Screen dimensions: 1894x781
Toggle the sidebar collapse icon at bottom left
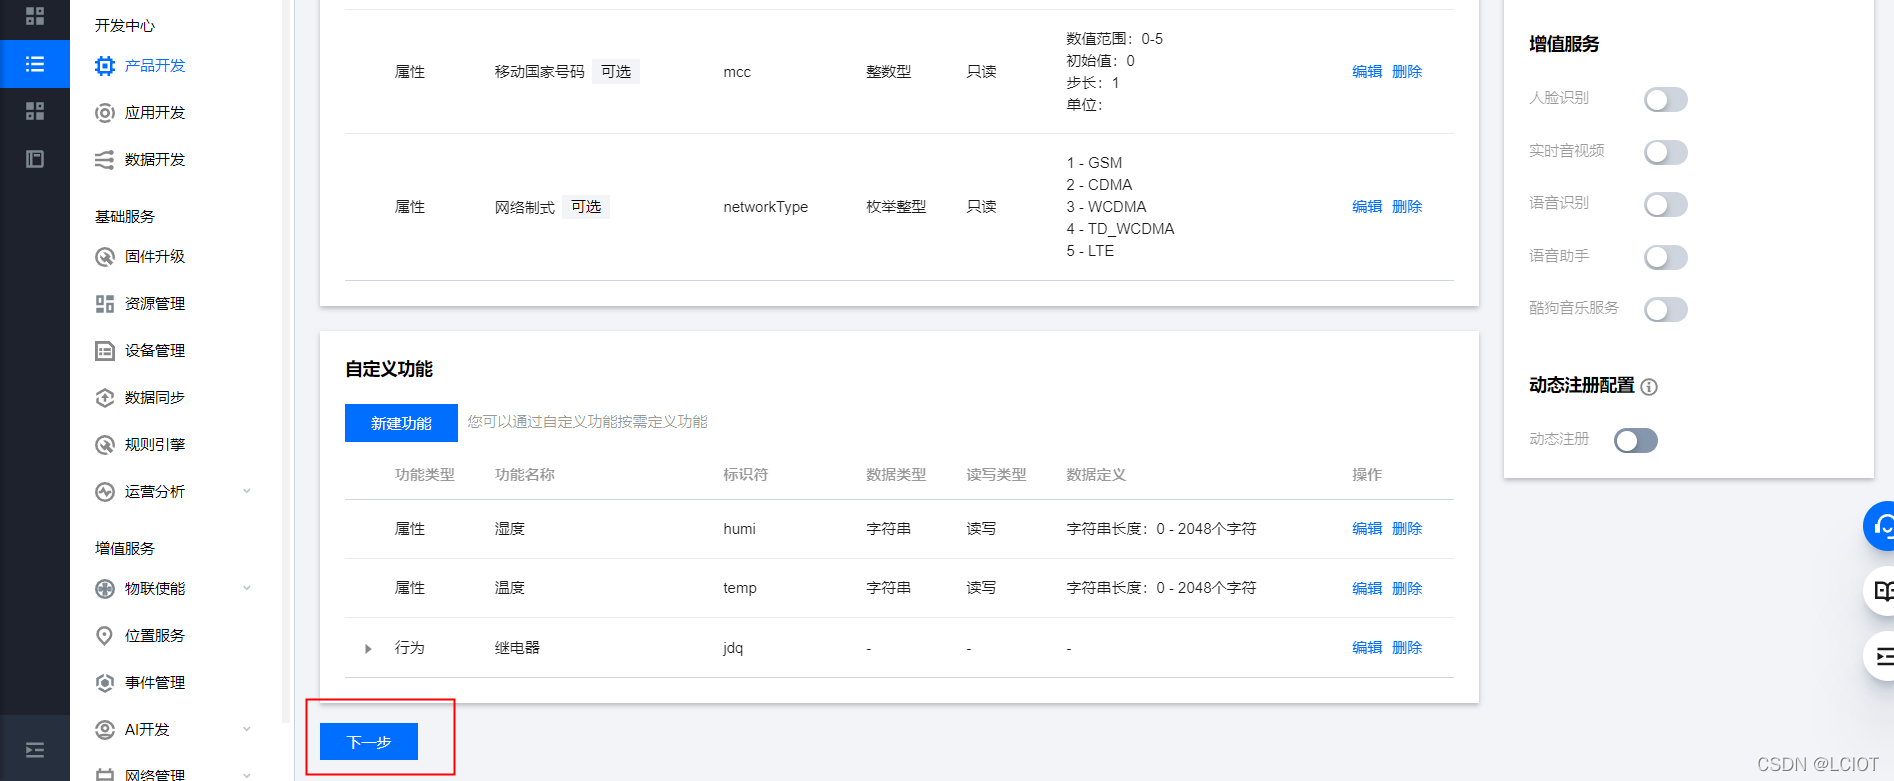pyautogui.click(x=35, y=750)
